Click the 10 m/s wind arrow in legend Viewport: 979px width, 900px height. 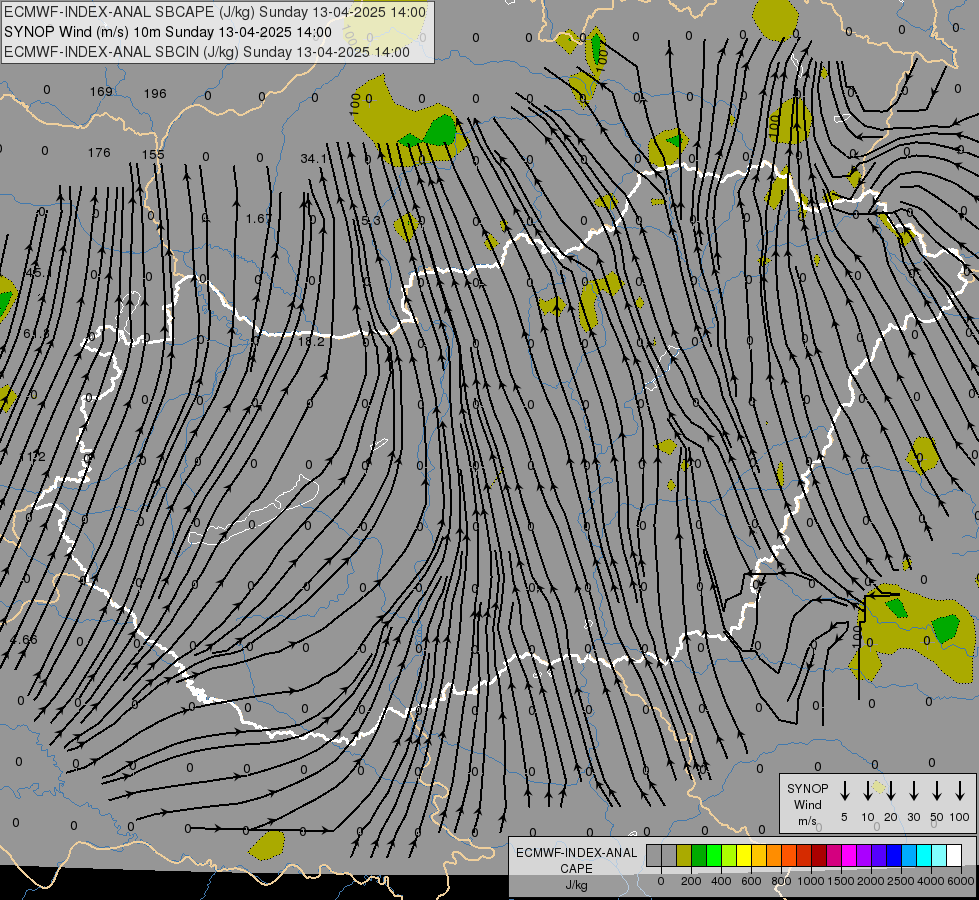tap(867, 790)
